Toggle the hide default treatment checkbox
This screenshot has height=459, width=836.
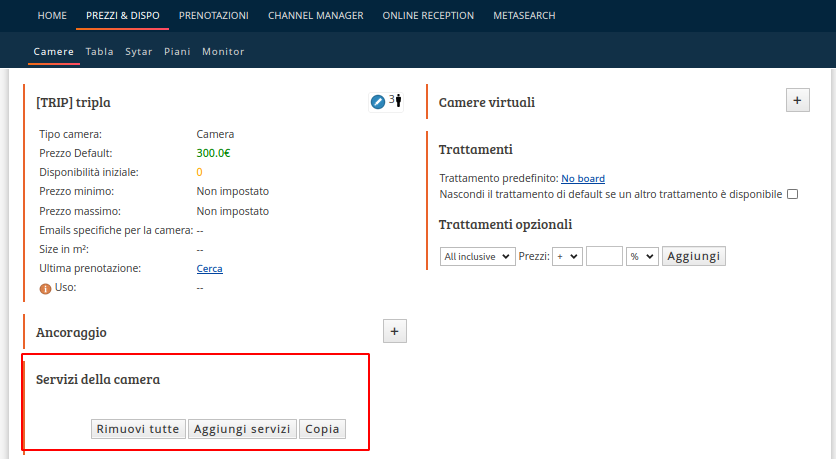[x=793, y=194]
